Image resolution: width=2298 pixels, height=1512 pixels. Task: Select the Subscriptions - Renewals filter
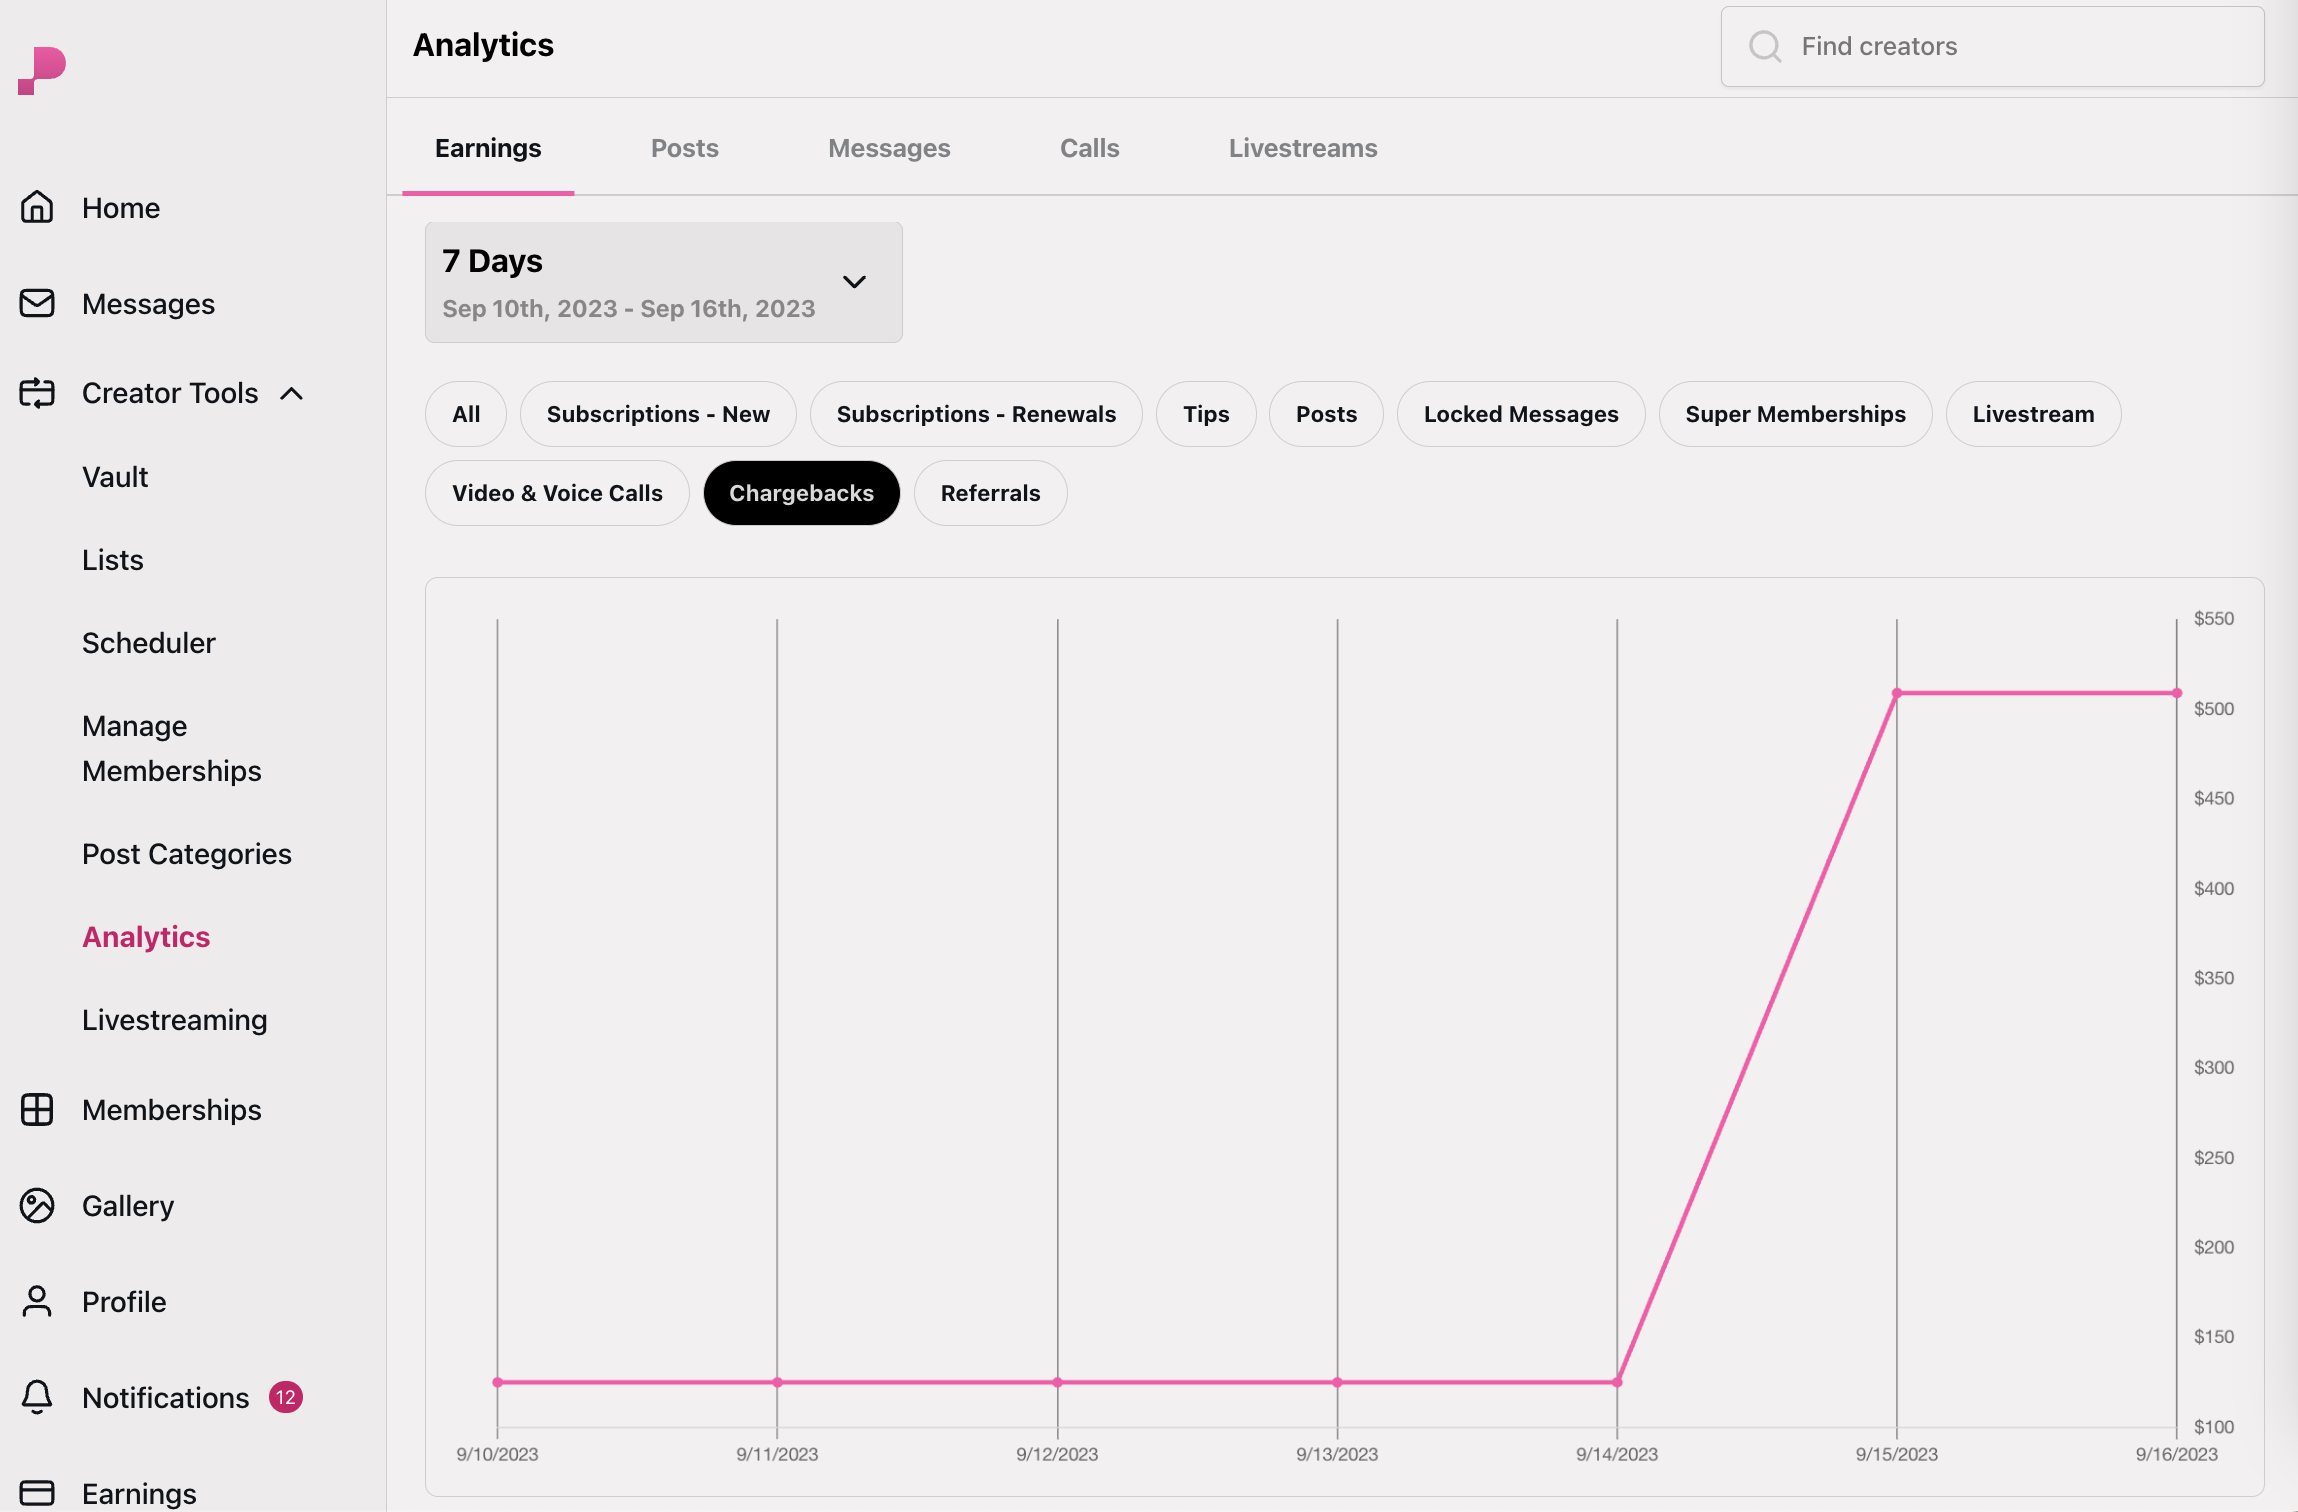point(975,414)
